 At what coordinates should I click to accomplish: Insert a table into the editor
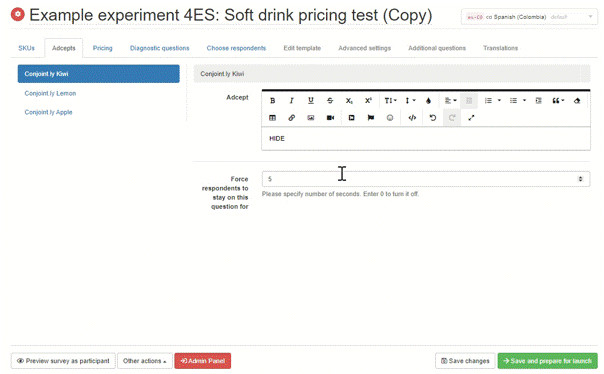272,118
